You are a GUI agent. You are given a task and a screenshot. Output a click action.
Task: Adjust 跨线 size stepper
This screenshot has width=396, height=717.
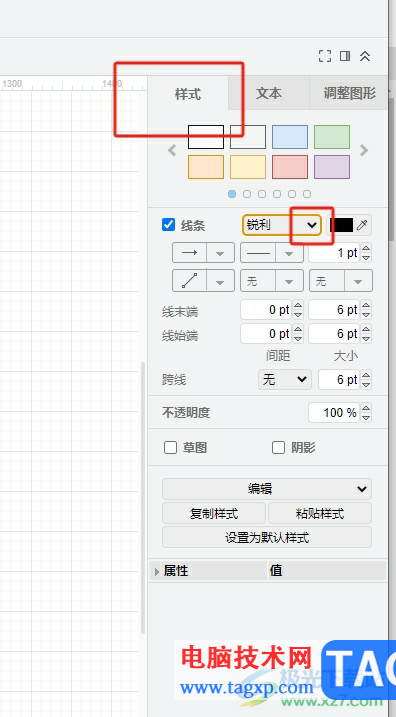(x=366, y=380)
